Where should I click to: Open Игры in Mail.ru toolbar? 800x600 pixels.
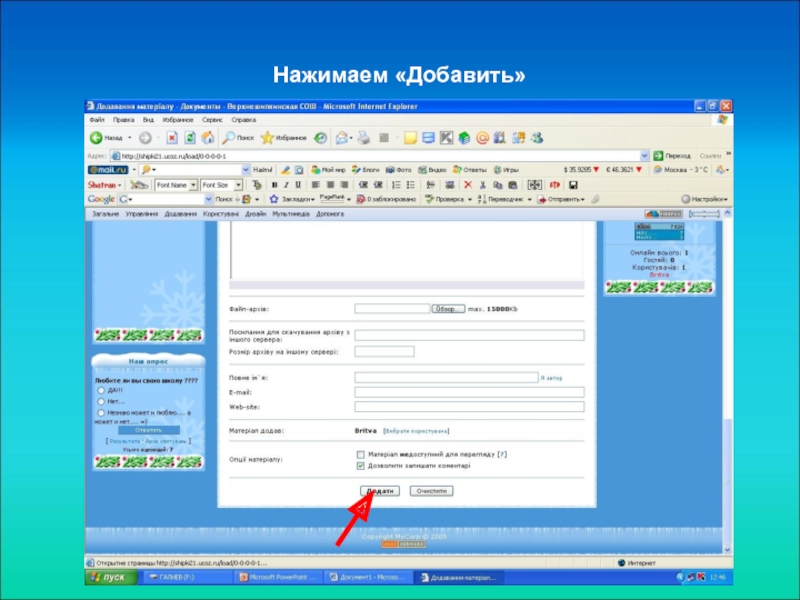[x=506, y=170]
